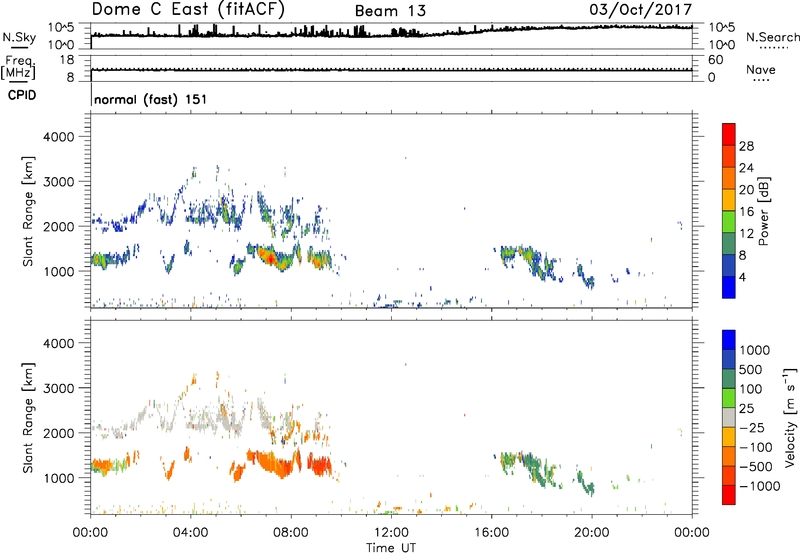Click the "00:00" label at the start of the time axis

(x=90, y=533)
